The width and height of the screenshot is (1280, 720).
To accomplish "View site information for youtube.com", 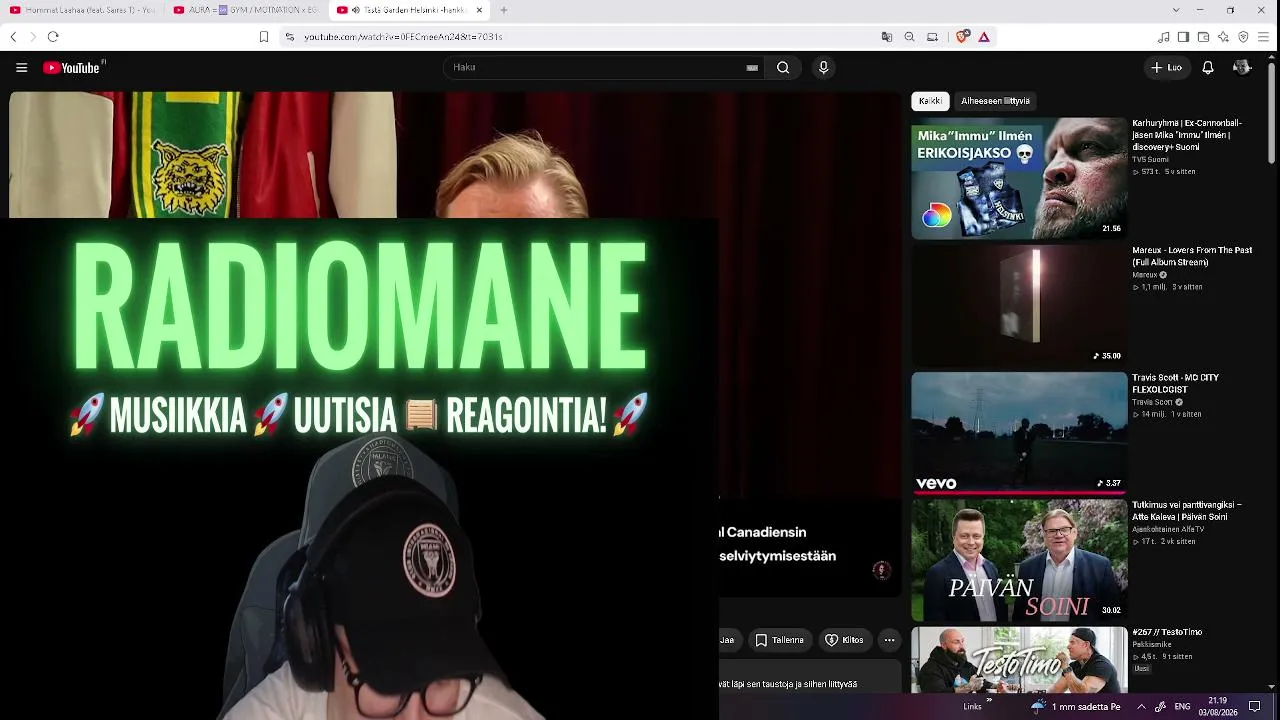I will 290,37.
